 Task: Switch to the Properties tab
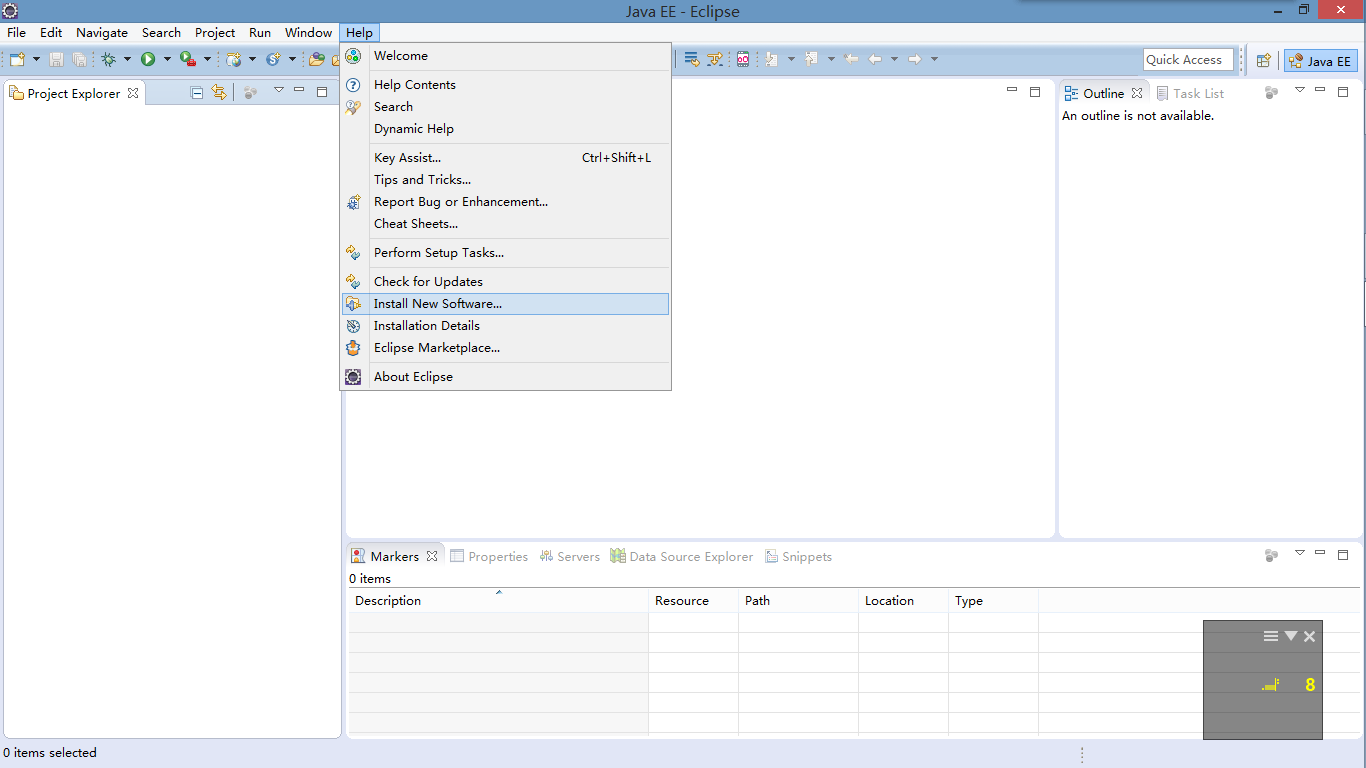(489, 557)
